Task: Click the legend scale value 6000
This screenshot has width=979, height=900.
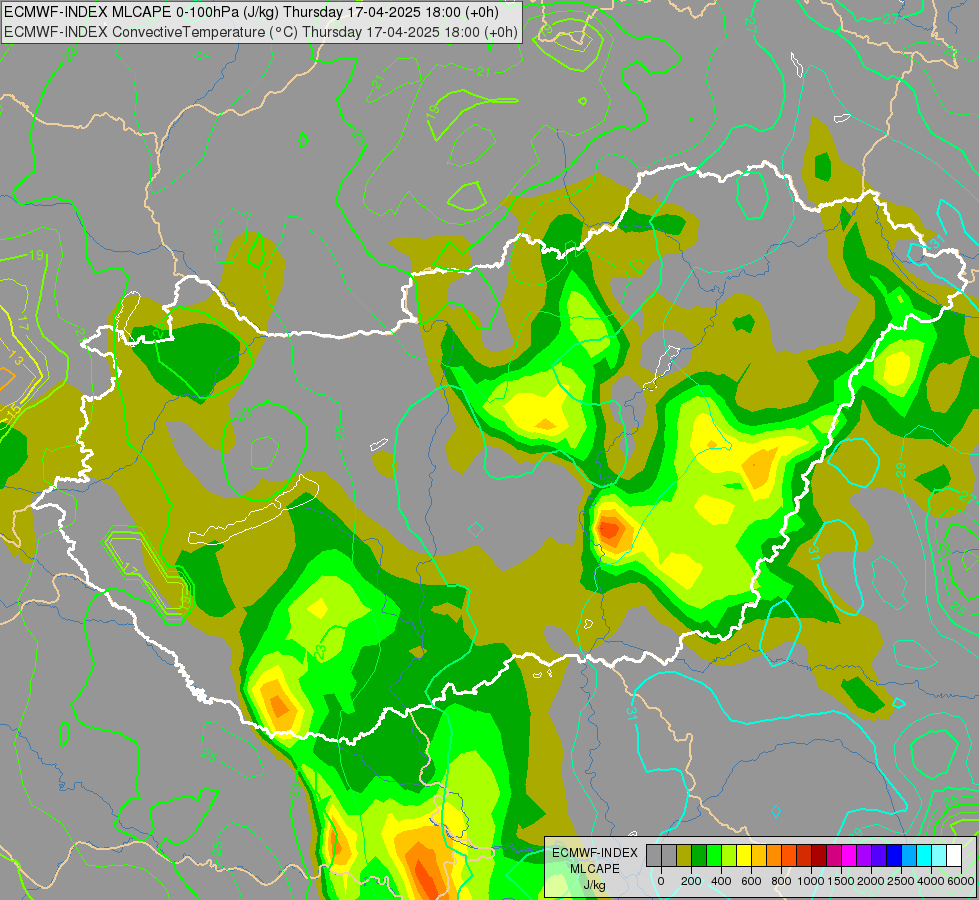Action: pyautogui.click(x=962, y=881)
